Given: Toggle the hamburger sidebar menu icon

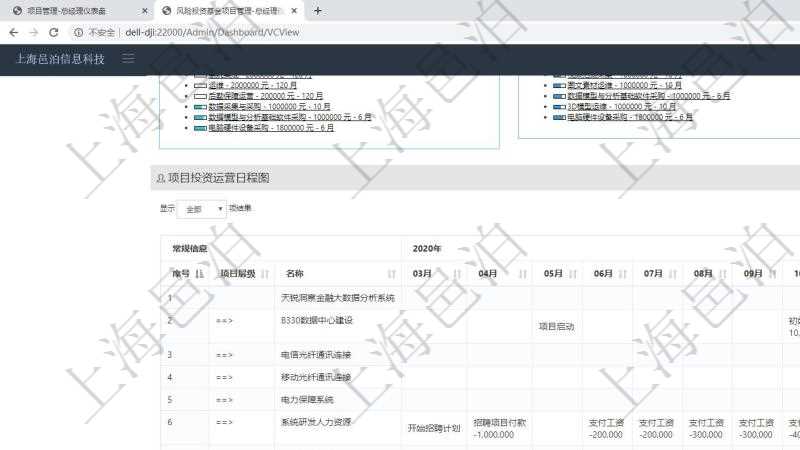Looking at the screenshot, I should [128, 58].
